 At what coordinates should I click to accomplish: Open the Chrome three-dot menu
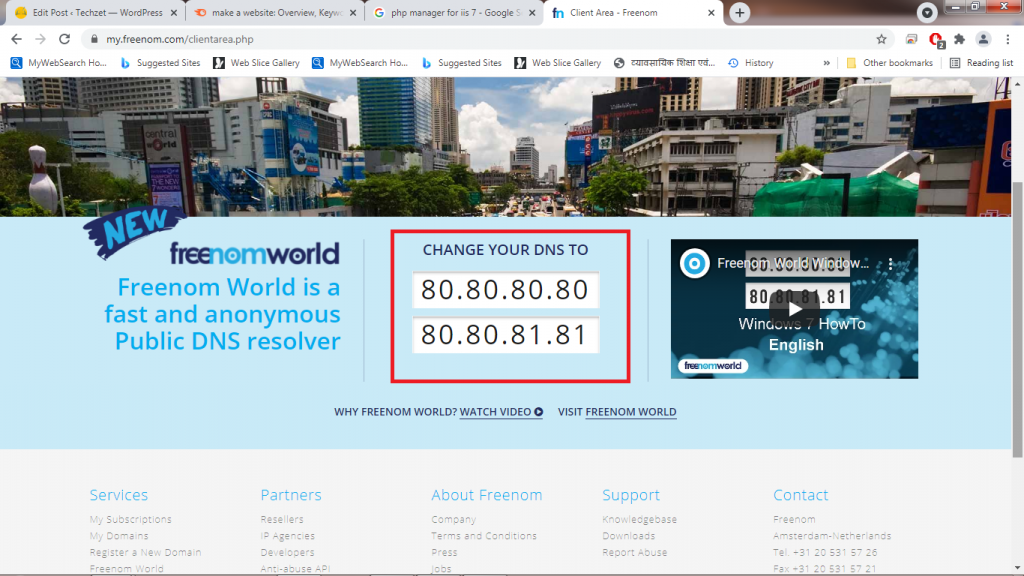pyautogui.click(x=1008, y=39)
